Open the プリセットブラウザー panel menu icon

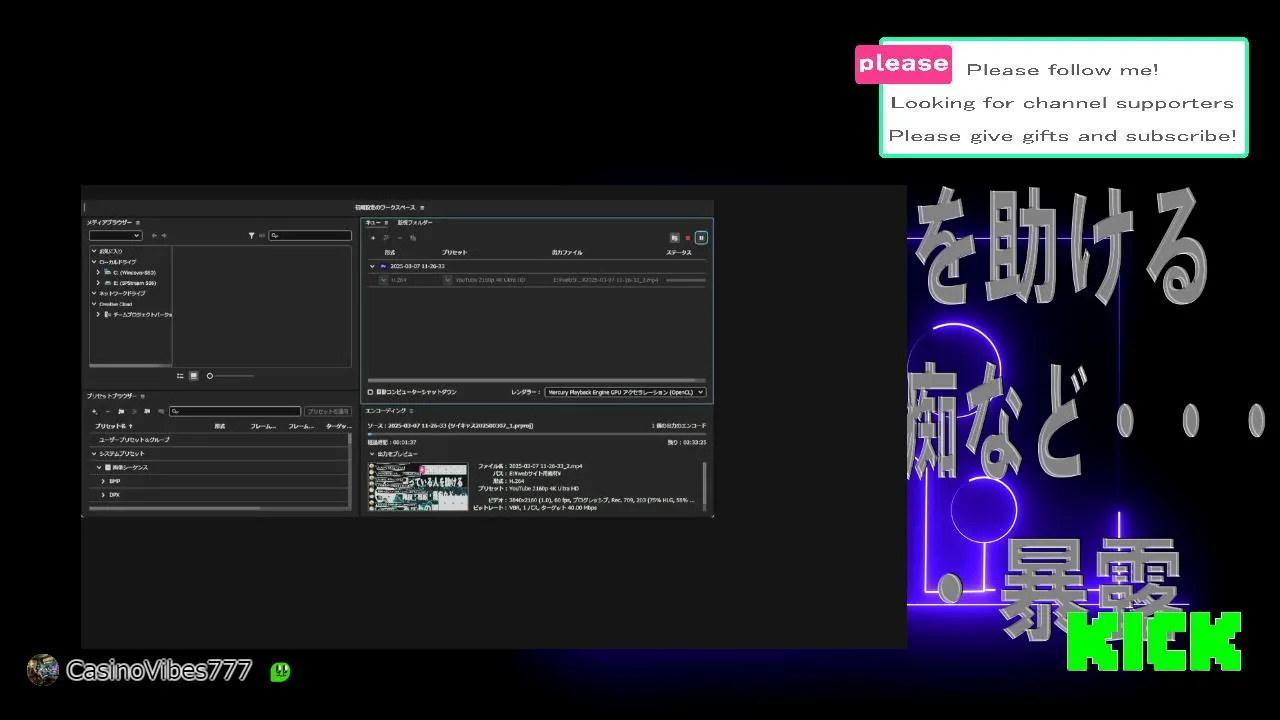click(x=142, y=396)
